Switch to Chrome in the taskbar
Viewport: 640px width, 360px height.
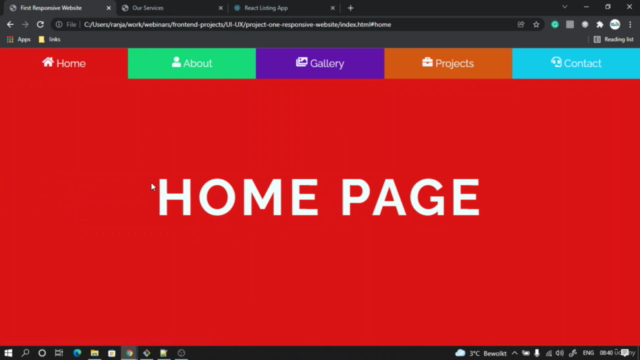[129, 353]
